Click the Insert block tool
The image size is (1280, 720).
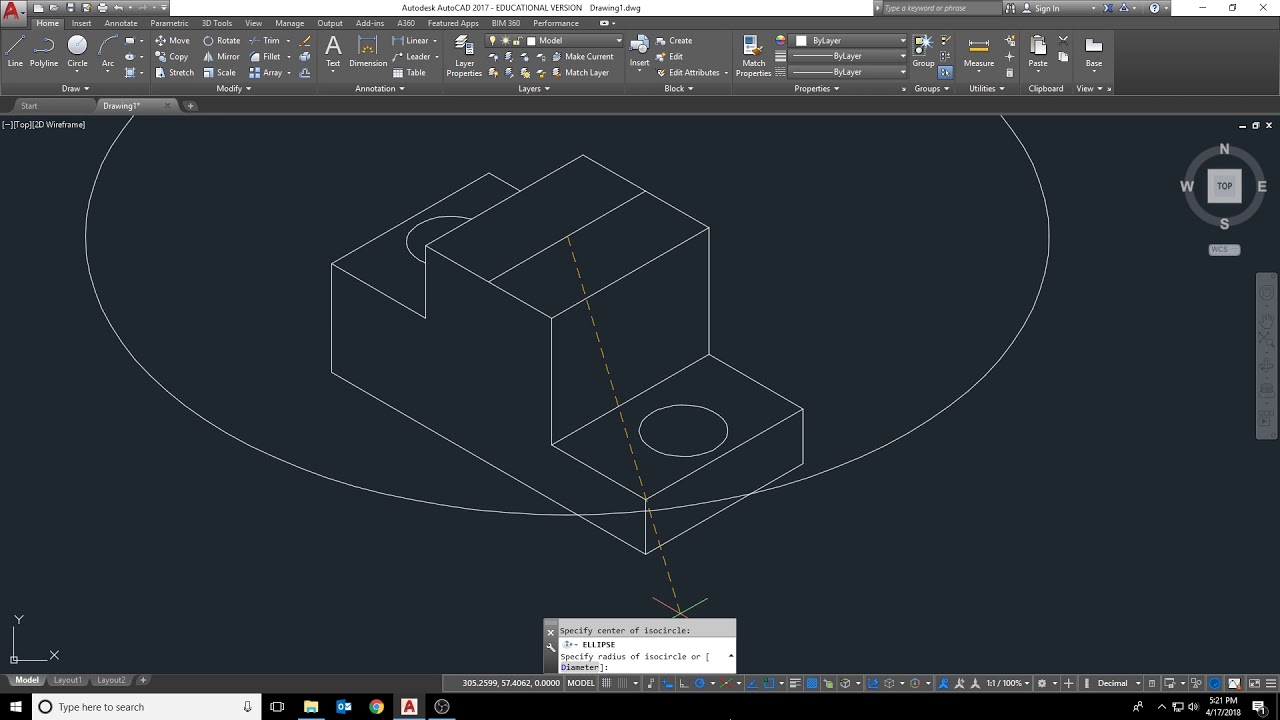(639, 51)
